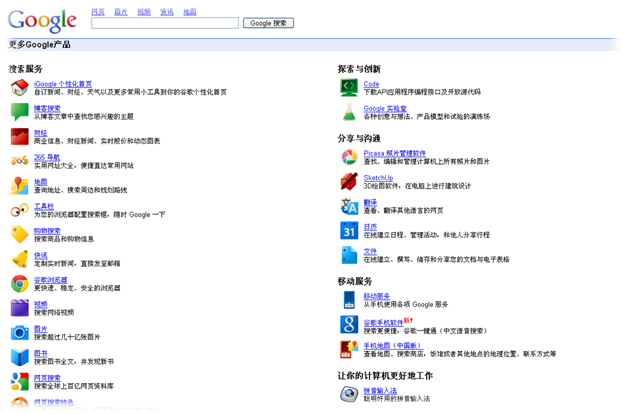Open the 移动服务 link
625x413 pixels.
coord(377,296)
